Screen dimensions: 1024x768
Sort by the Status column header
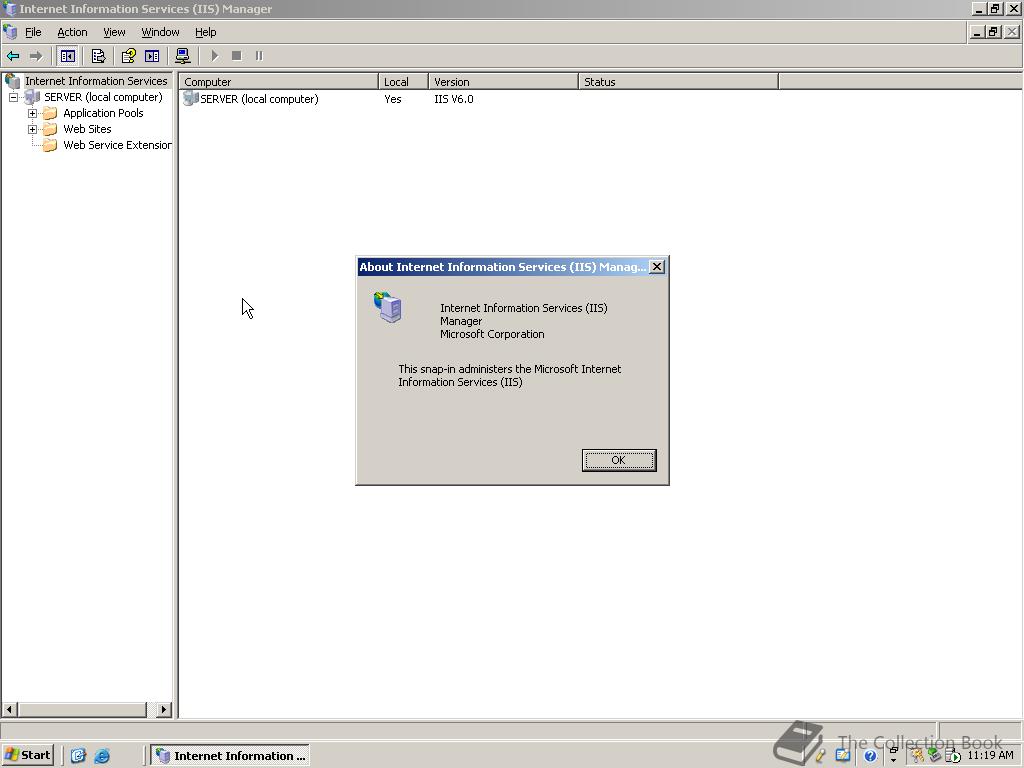[679, 82]
